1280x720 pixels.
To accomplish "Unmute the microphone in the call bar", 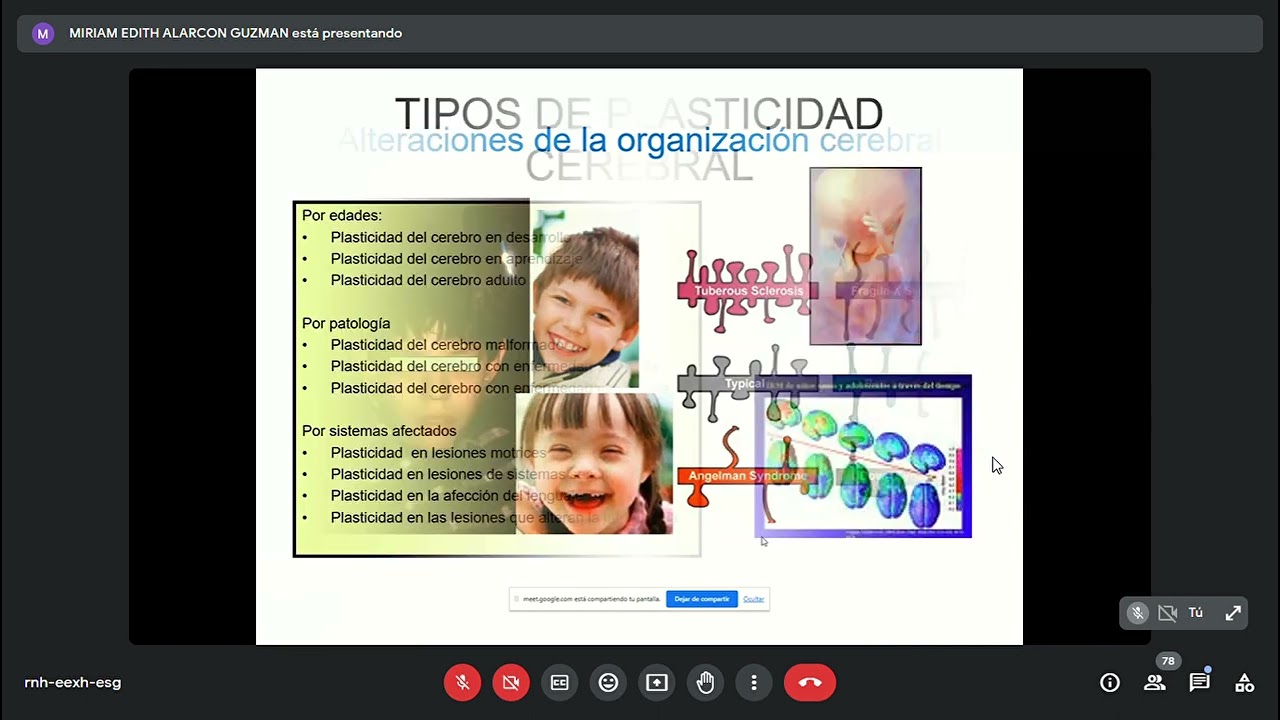I will coord(462,683).
